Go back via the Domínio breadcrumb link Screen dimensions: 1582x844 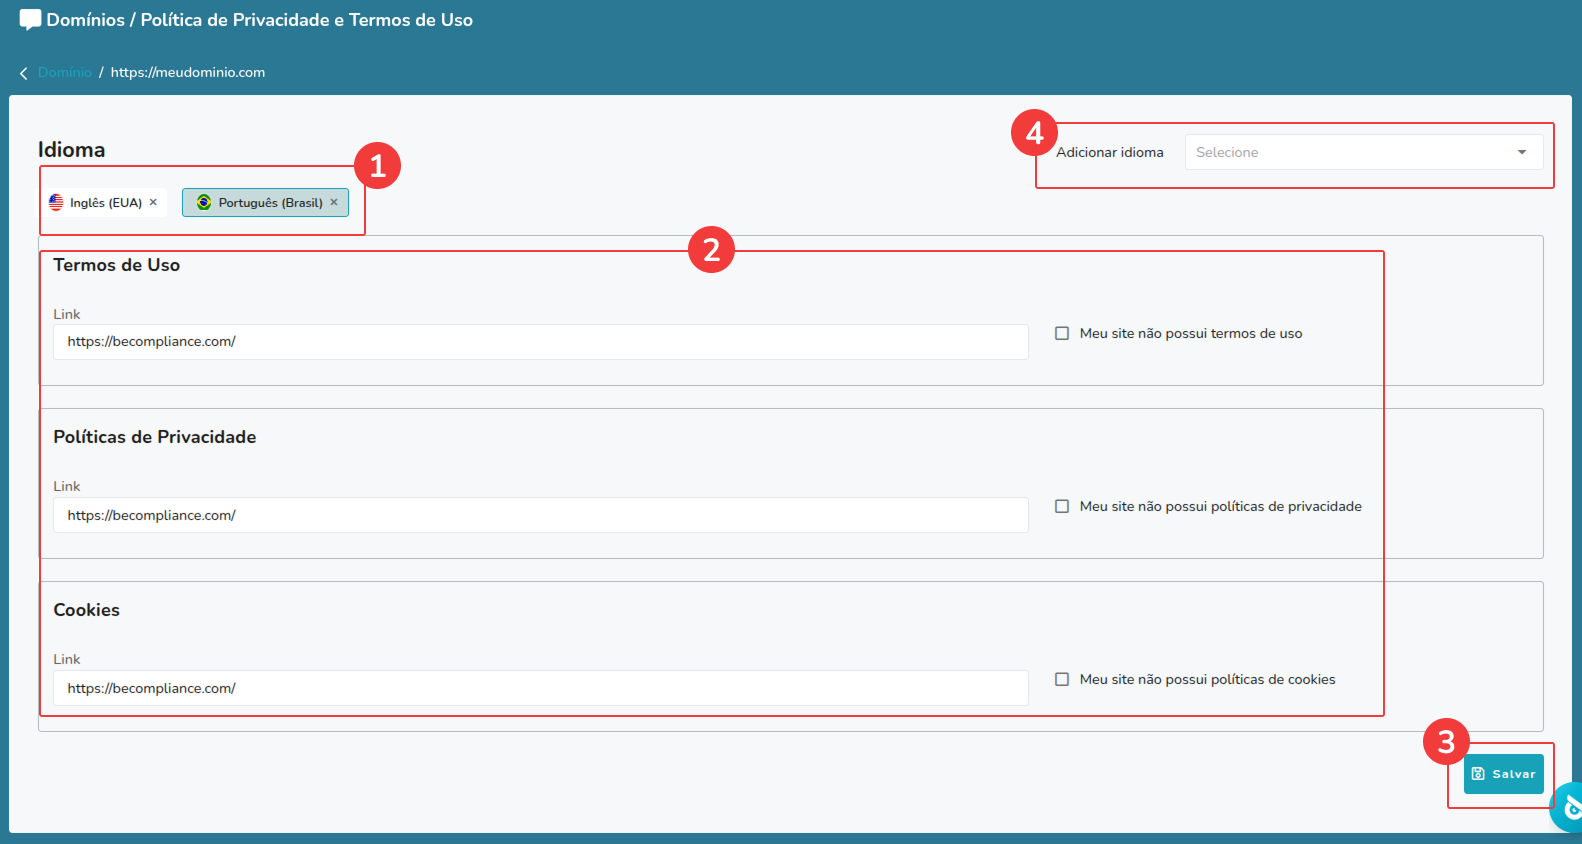click(65, 73)
